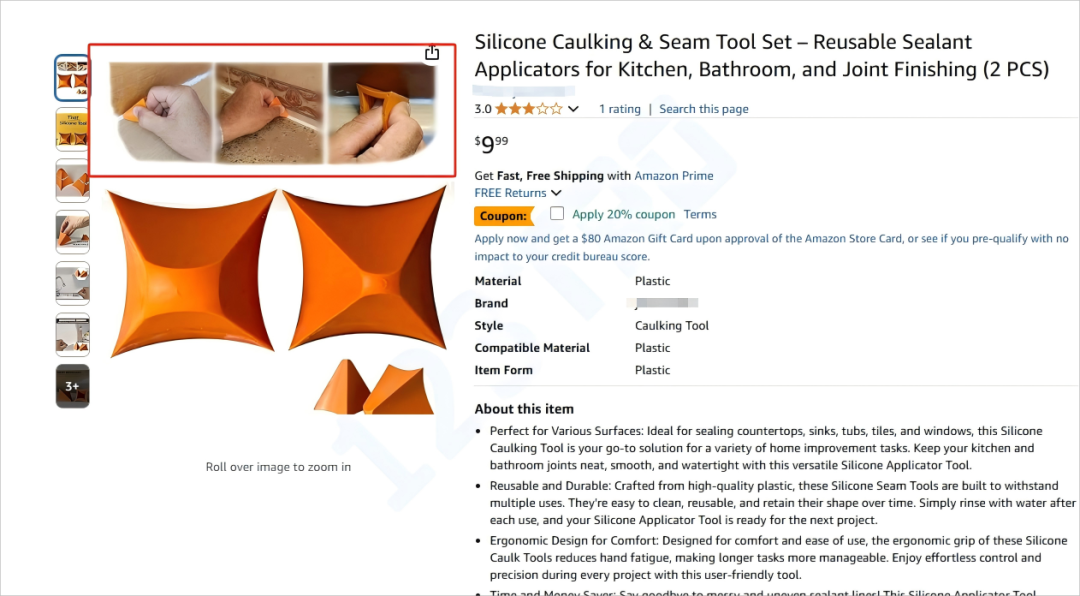
Task: View the yellow 'Silicone Tool' thumbnail
Action: 73,129
